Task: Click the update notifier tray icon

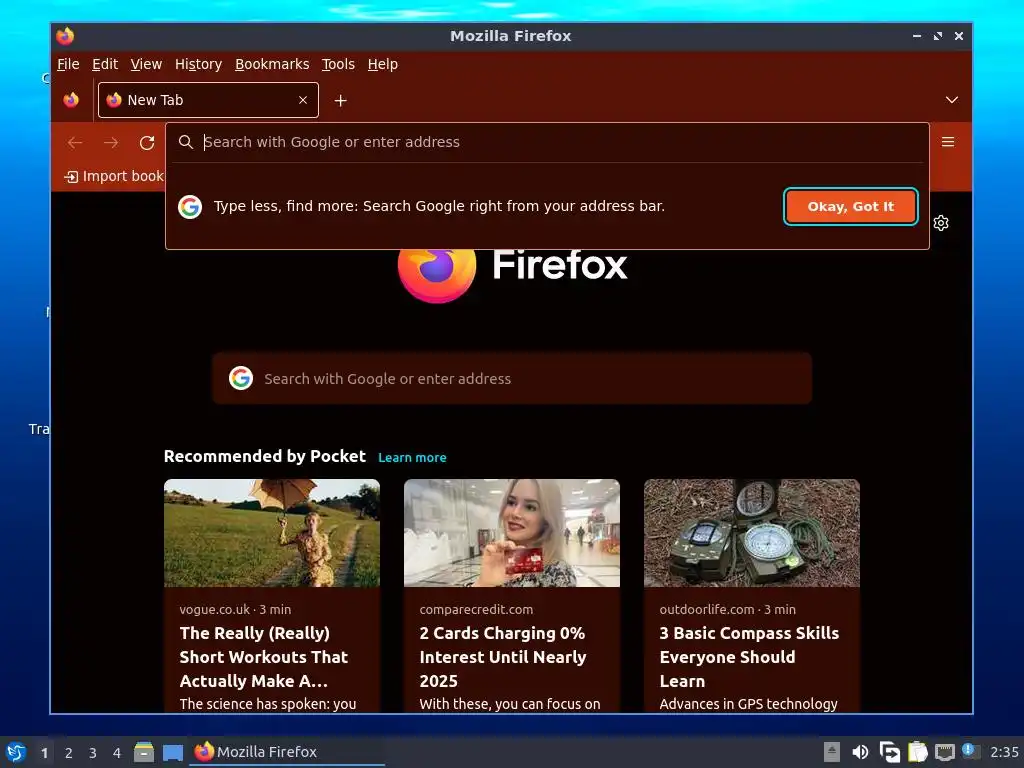Action: 970,752
